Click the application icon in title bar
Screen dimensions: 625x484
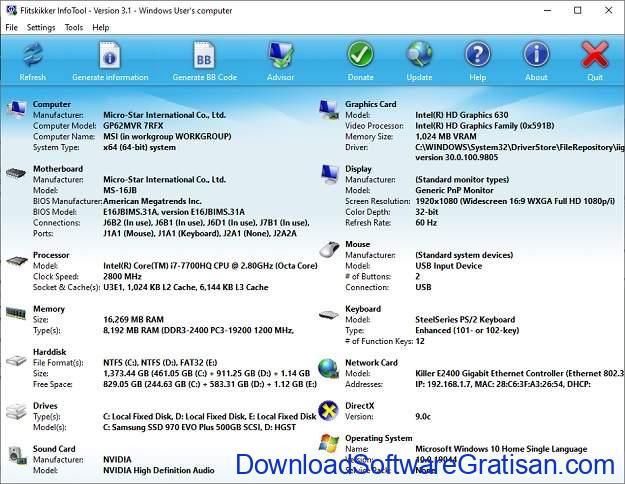pos(11,10)
